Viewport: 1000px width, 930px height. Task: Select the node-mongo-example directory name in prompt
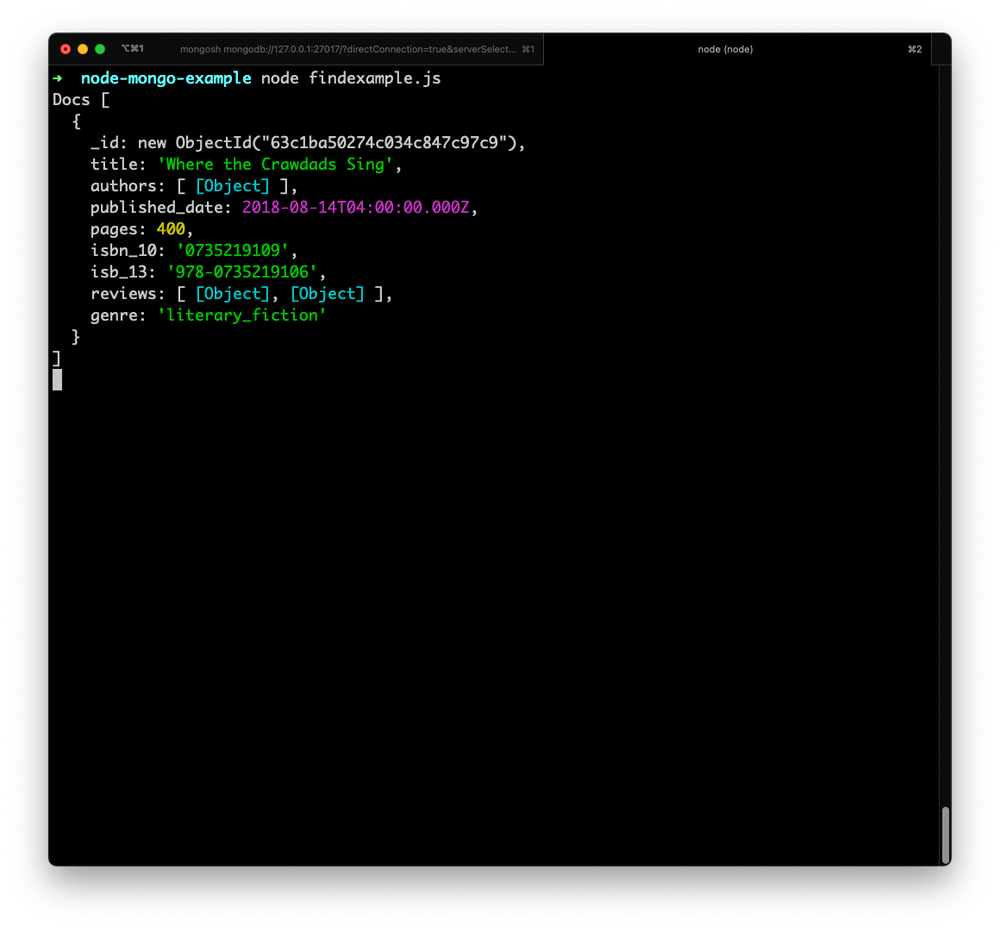point(165,77)
